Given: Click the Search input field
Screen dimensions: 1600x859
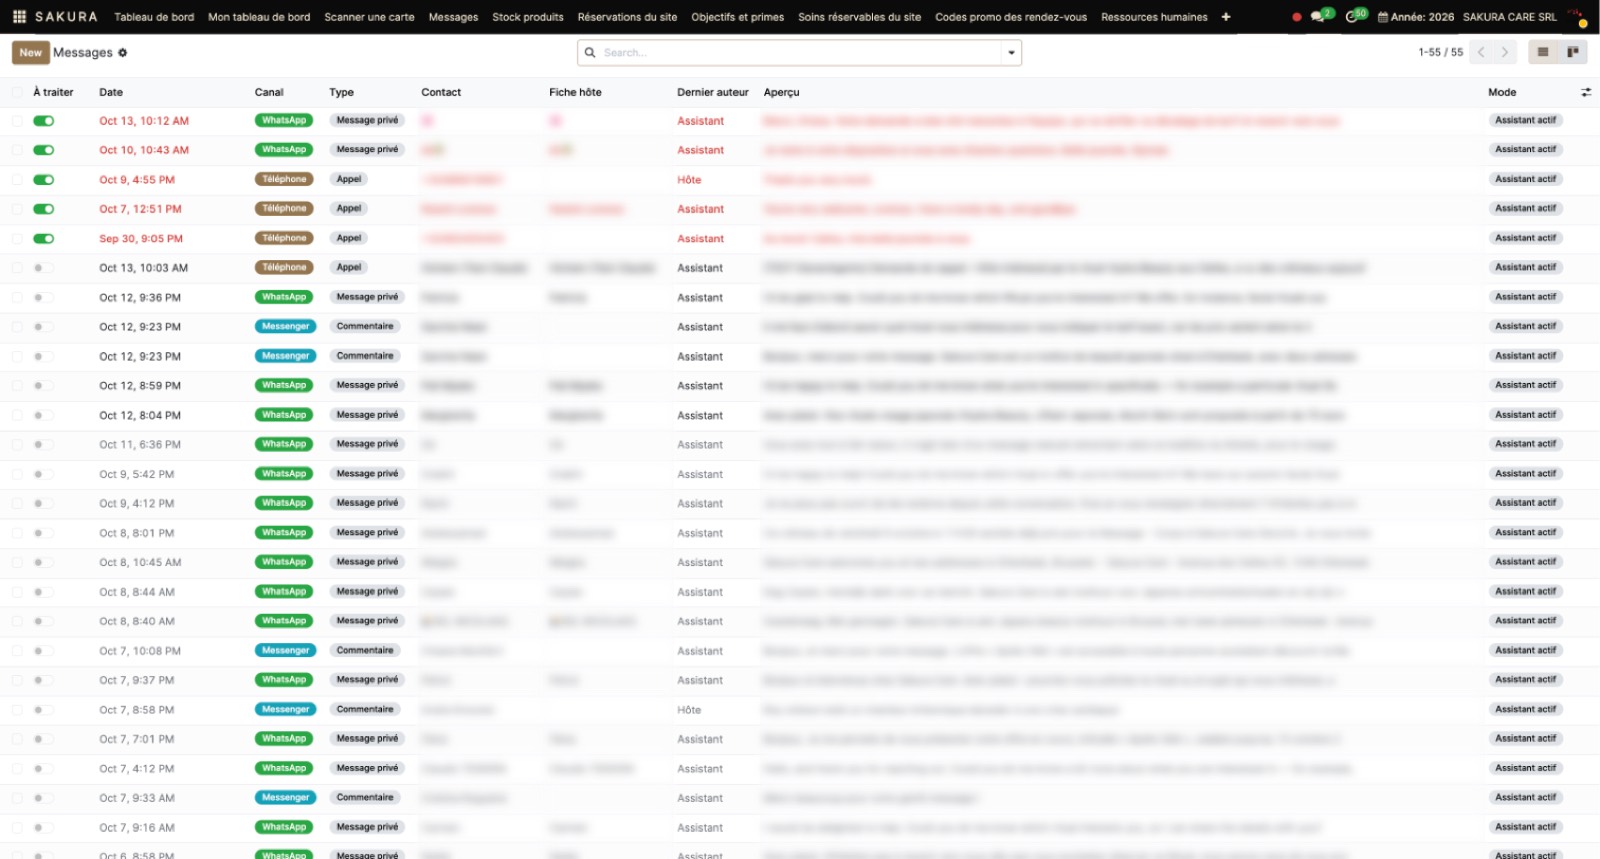Looking at the screenshot, I should tap(799, 52).
